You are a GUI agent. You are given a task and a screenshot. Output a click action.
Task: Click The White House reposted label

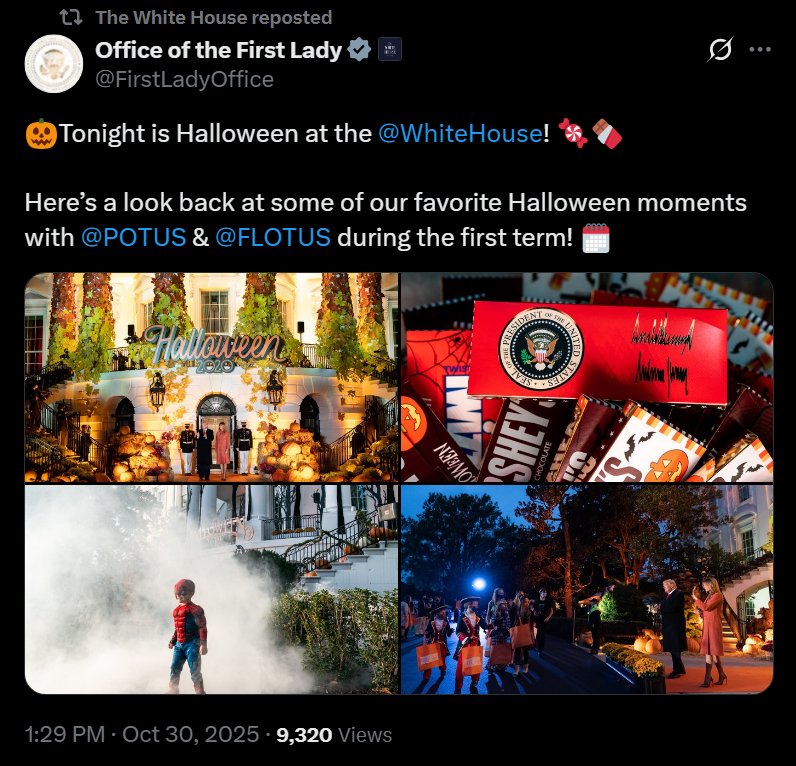[x=214, y=18]
